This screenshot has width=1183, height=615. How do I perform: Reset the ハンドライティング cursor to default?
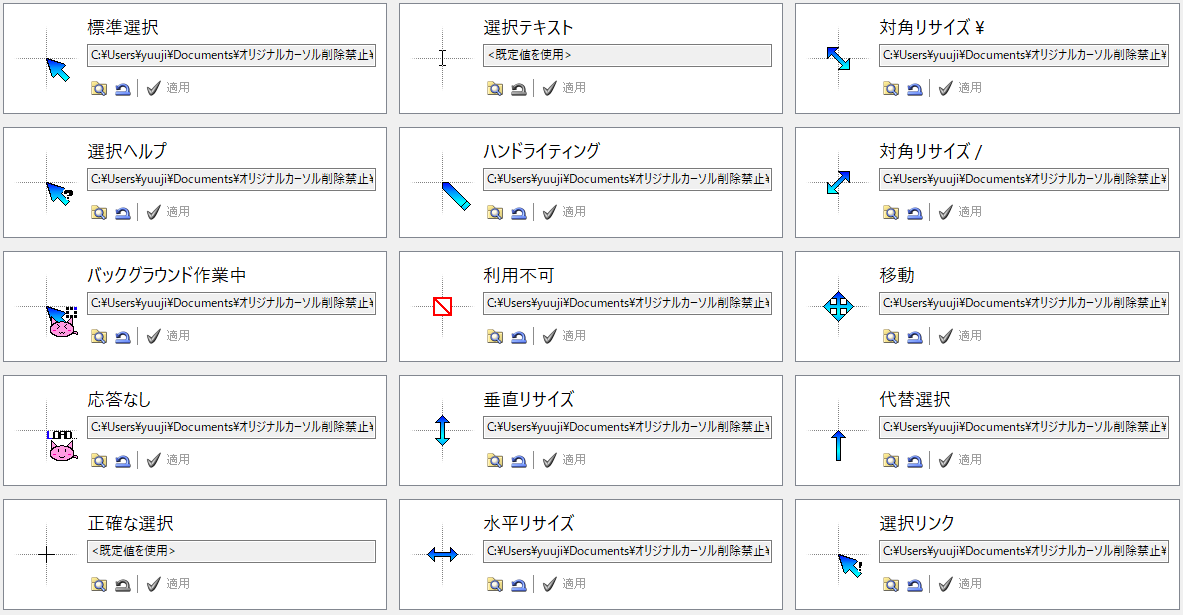[x=518, y=212]
